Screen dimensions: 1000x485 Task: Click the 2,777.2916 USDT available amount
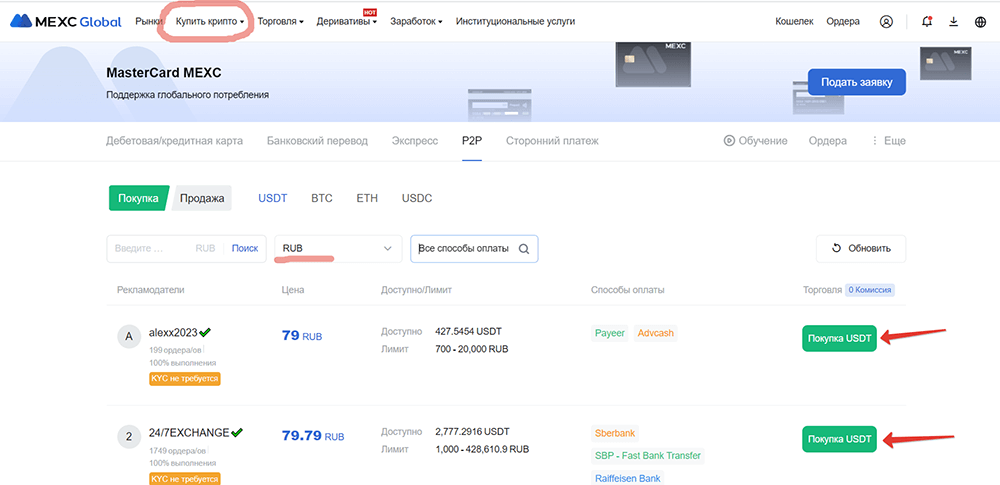pos(472,432)
